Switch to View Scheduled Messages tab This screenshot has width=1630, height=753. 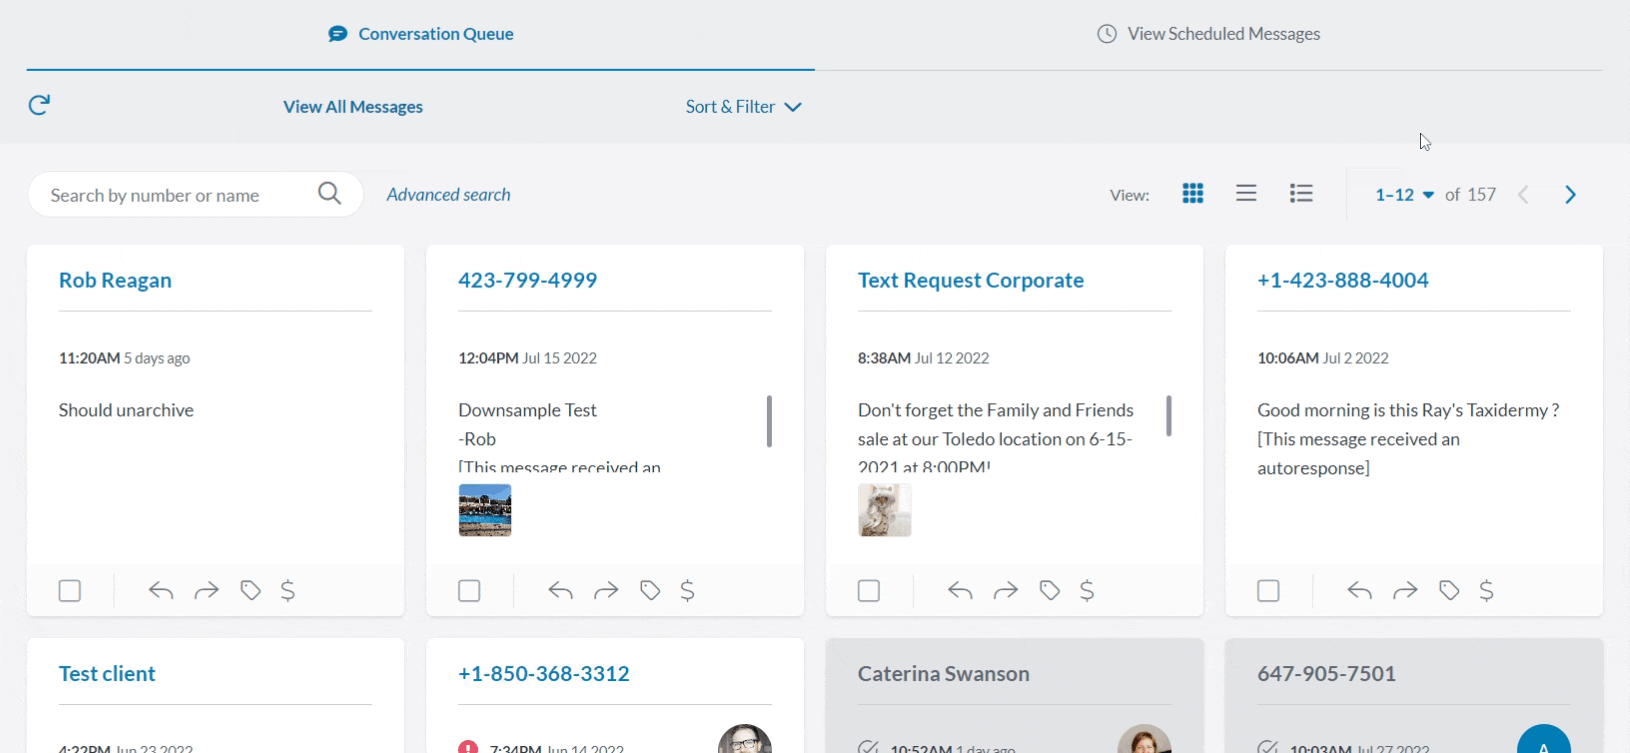pyautogui.click(x=1208, y=34)
